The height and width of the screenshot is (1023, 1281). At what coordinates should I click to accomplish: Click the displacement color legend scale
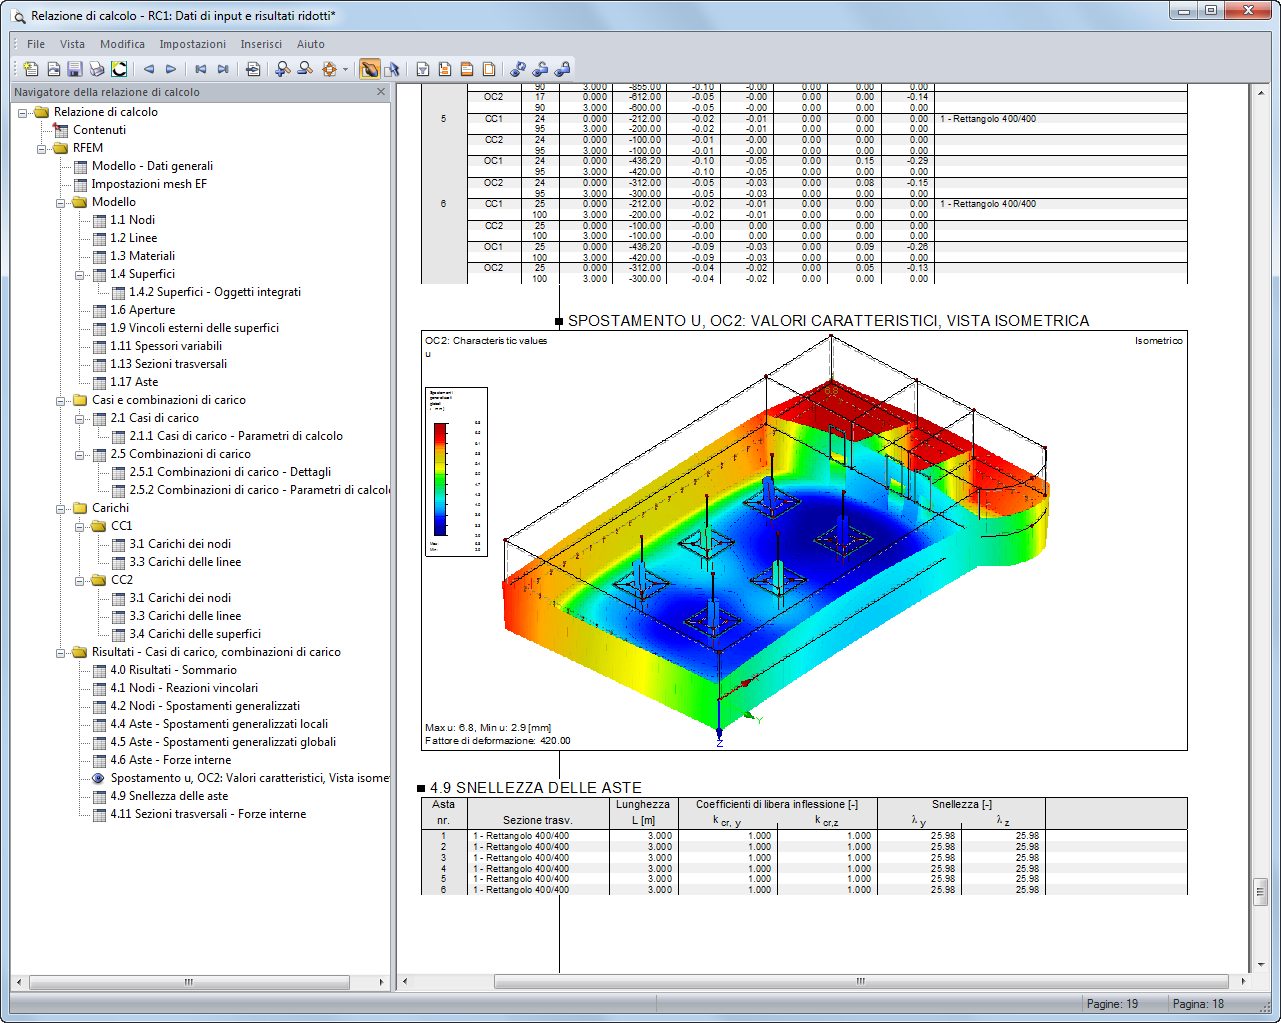[441, 479]
